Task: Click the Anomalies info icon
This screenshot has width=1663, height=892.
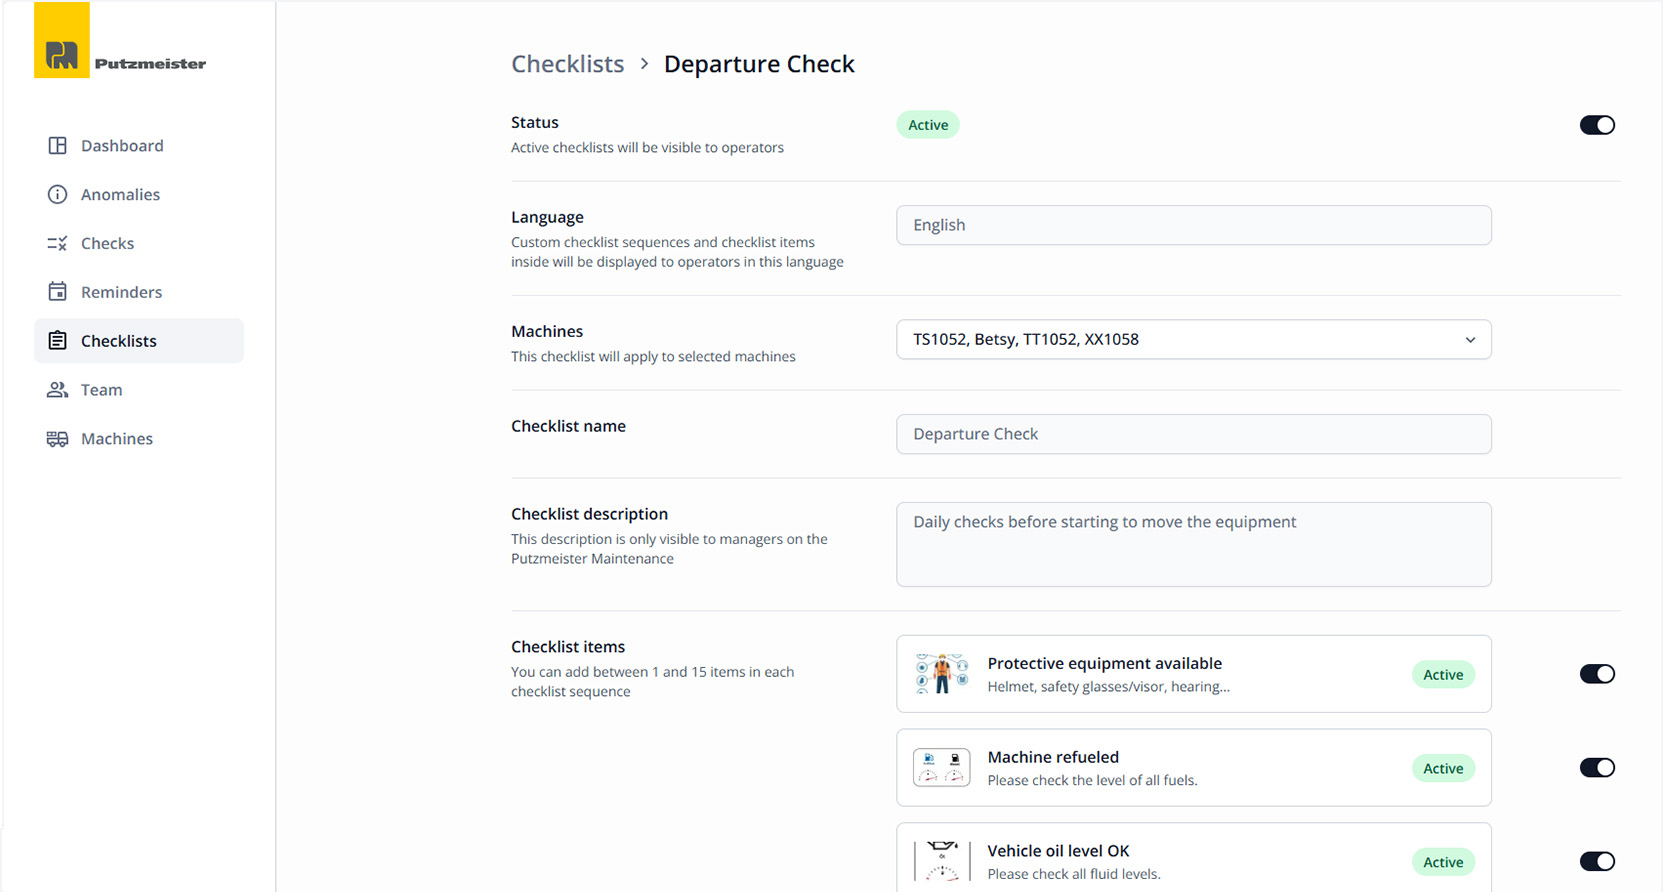Action: (57, 195)
